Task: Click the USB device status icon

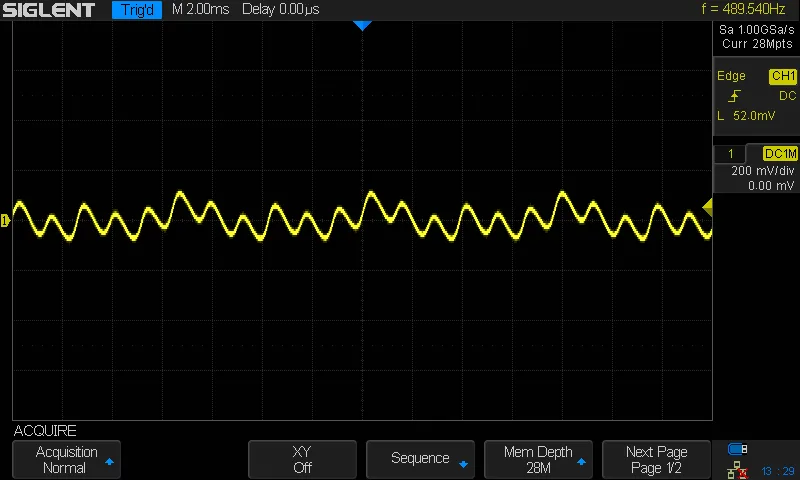Action: [737, 449]
